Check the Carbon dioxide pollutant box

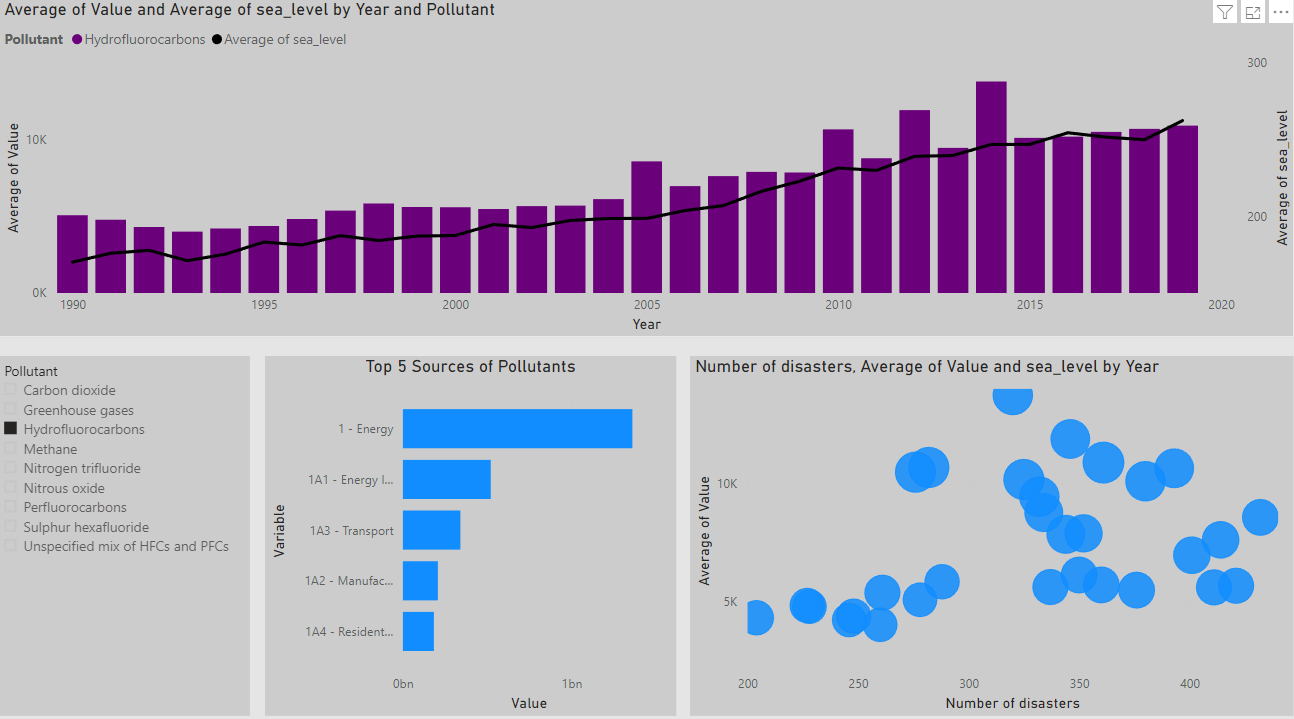point(12,390)
